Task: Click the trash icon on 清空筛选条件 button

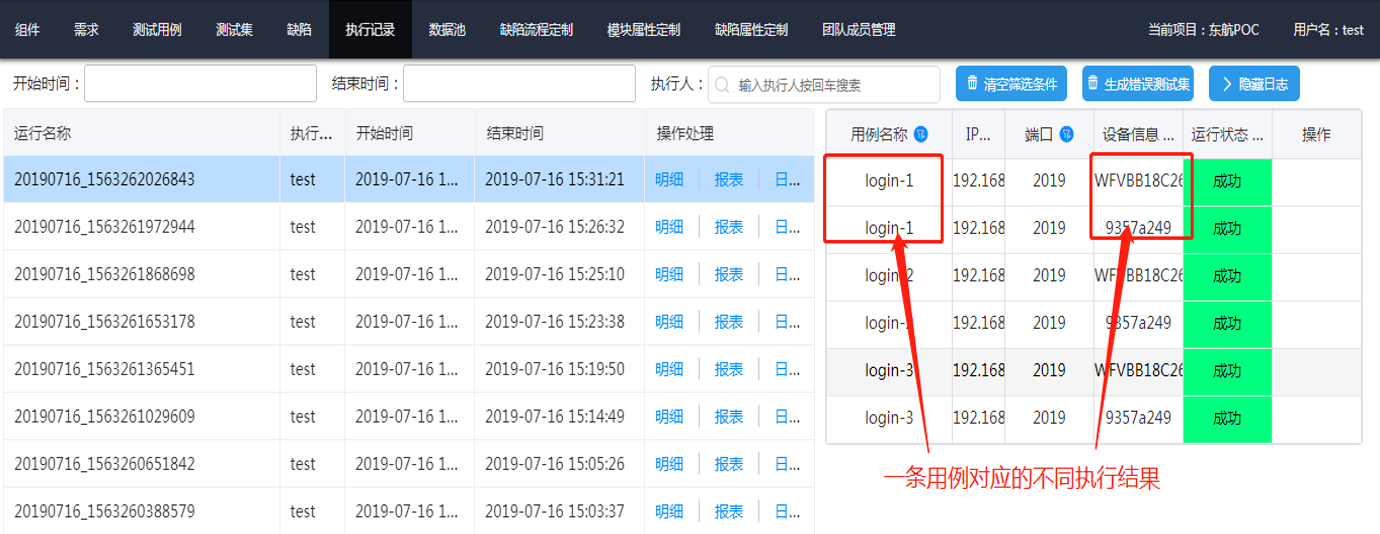Action: [972, 84]
